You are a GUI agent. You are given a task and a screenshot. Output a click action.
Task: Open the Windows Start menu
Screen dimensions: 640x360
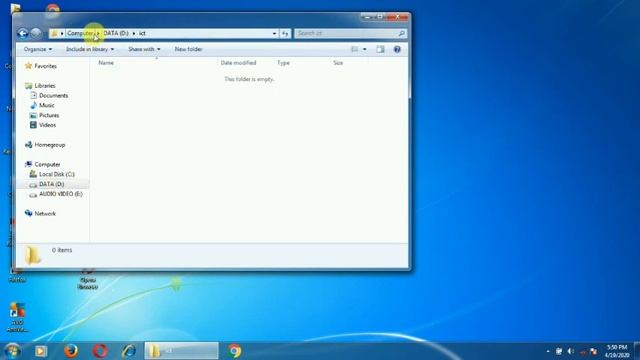[12, 351]
